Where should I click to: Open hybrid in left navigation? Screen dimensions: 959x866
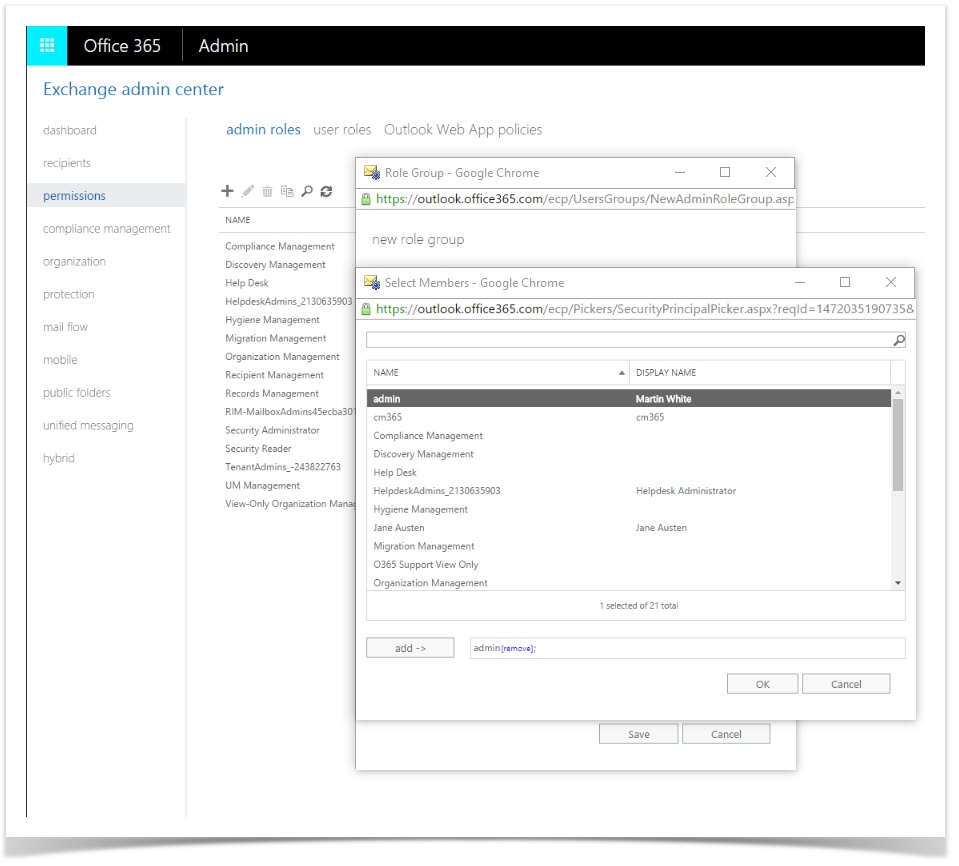[x=59, y=459]
